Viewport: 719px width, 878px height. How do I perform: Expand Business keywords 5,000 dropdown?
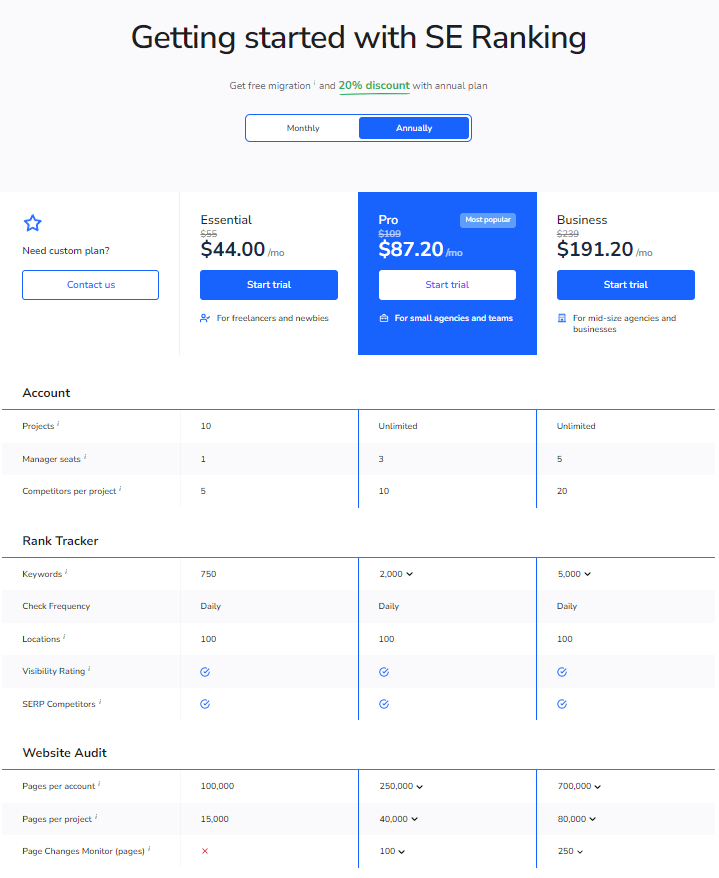(574, 574)
